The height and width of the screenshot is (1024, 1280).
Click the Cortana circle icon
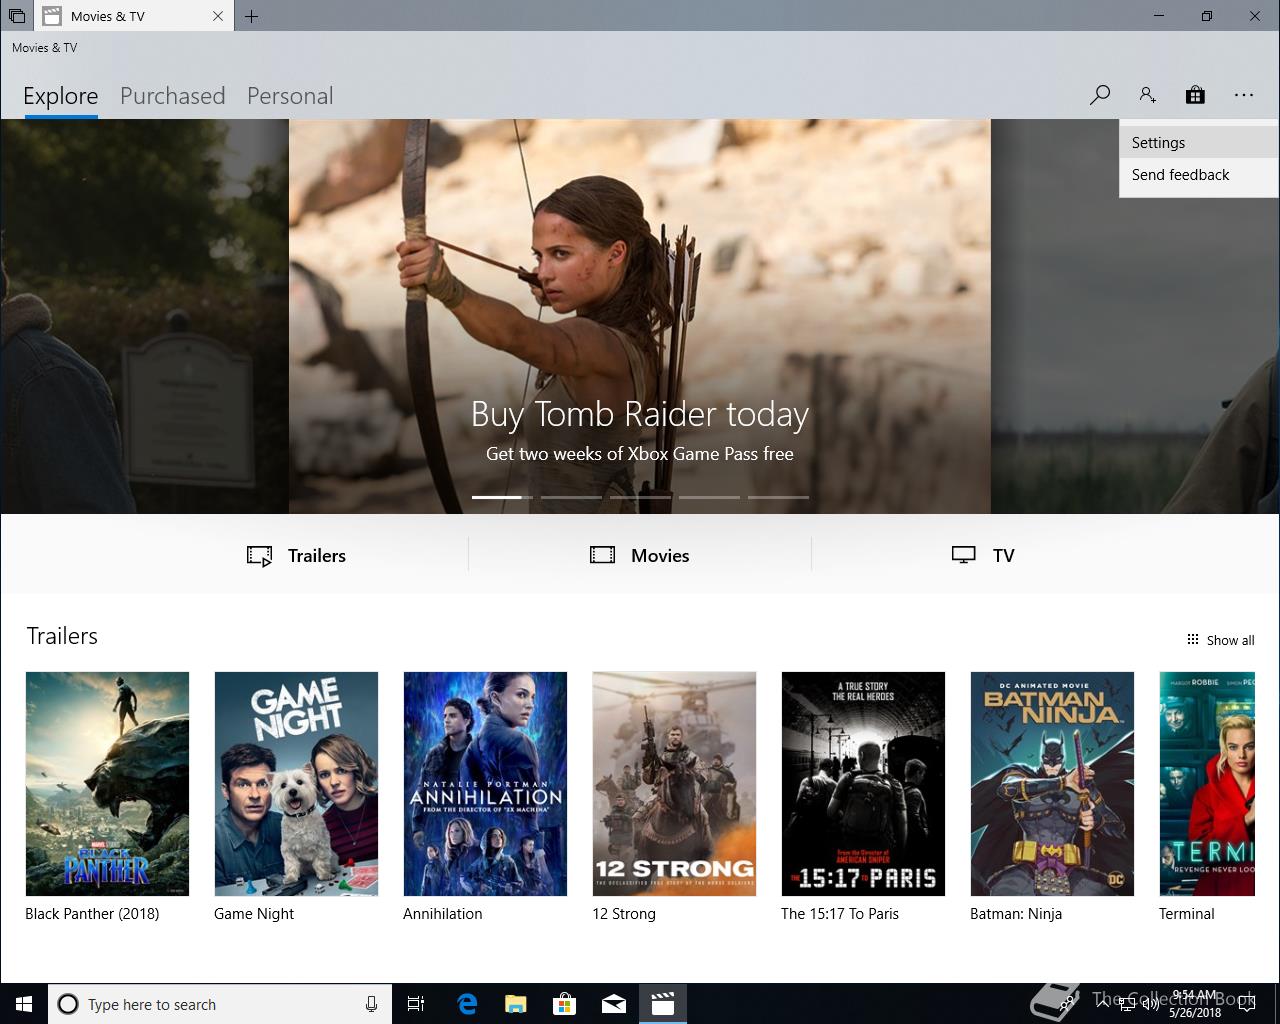tap(68, 1004)
